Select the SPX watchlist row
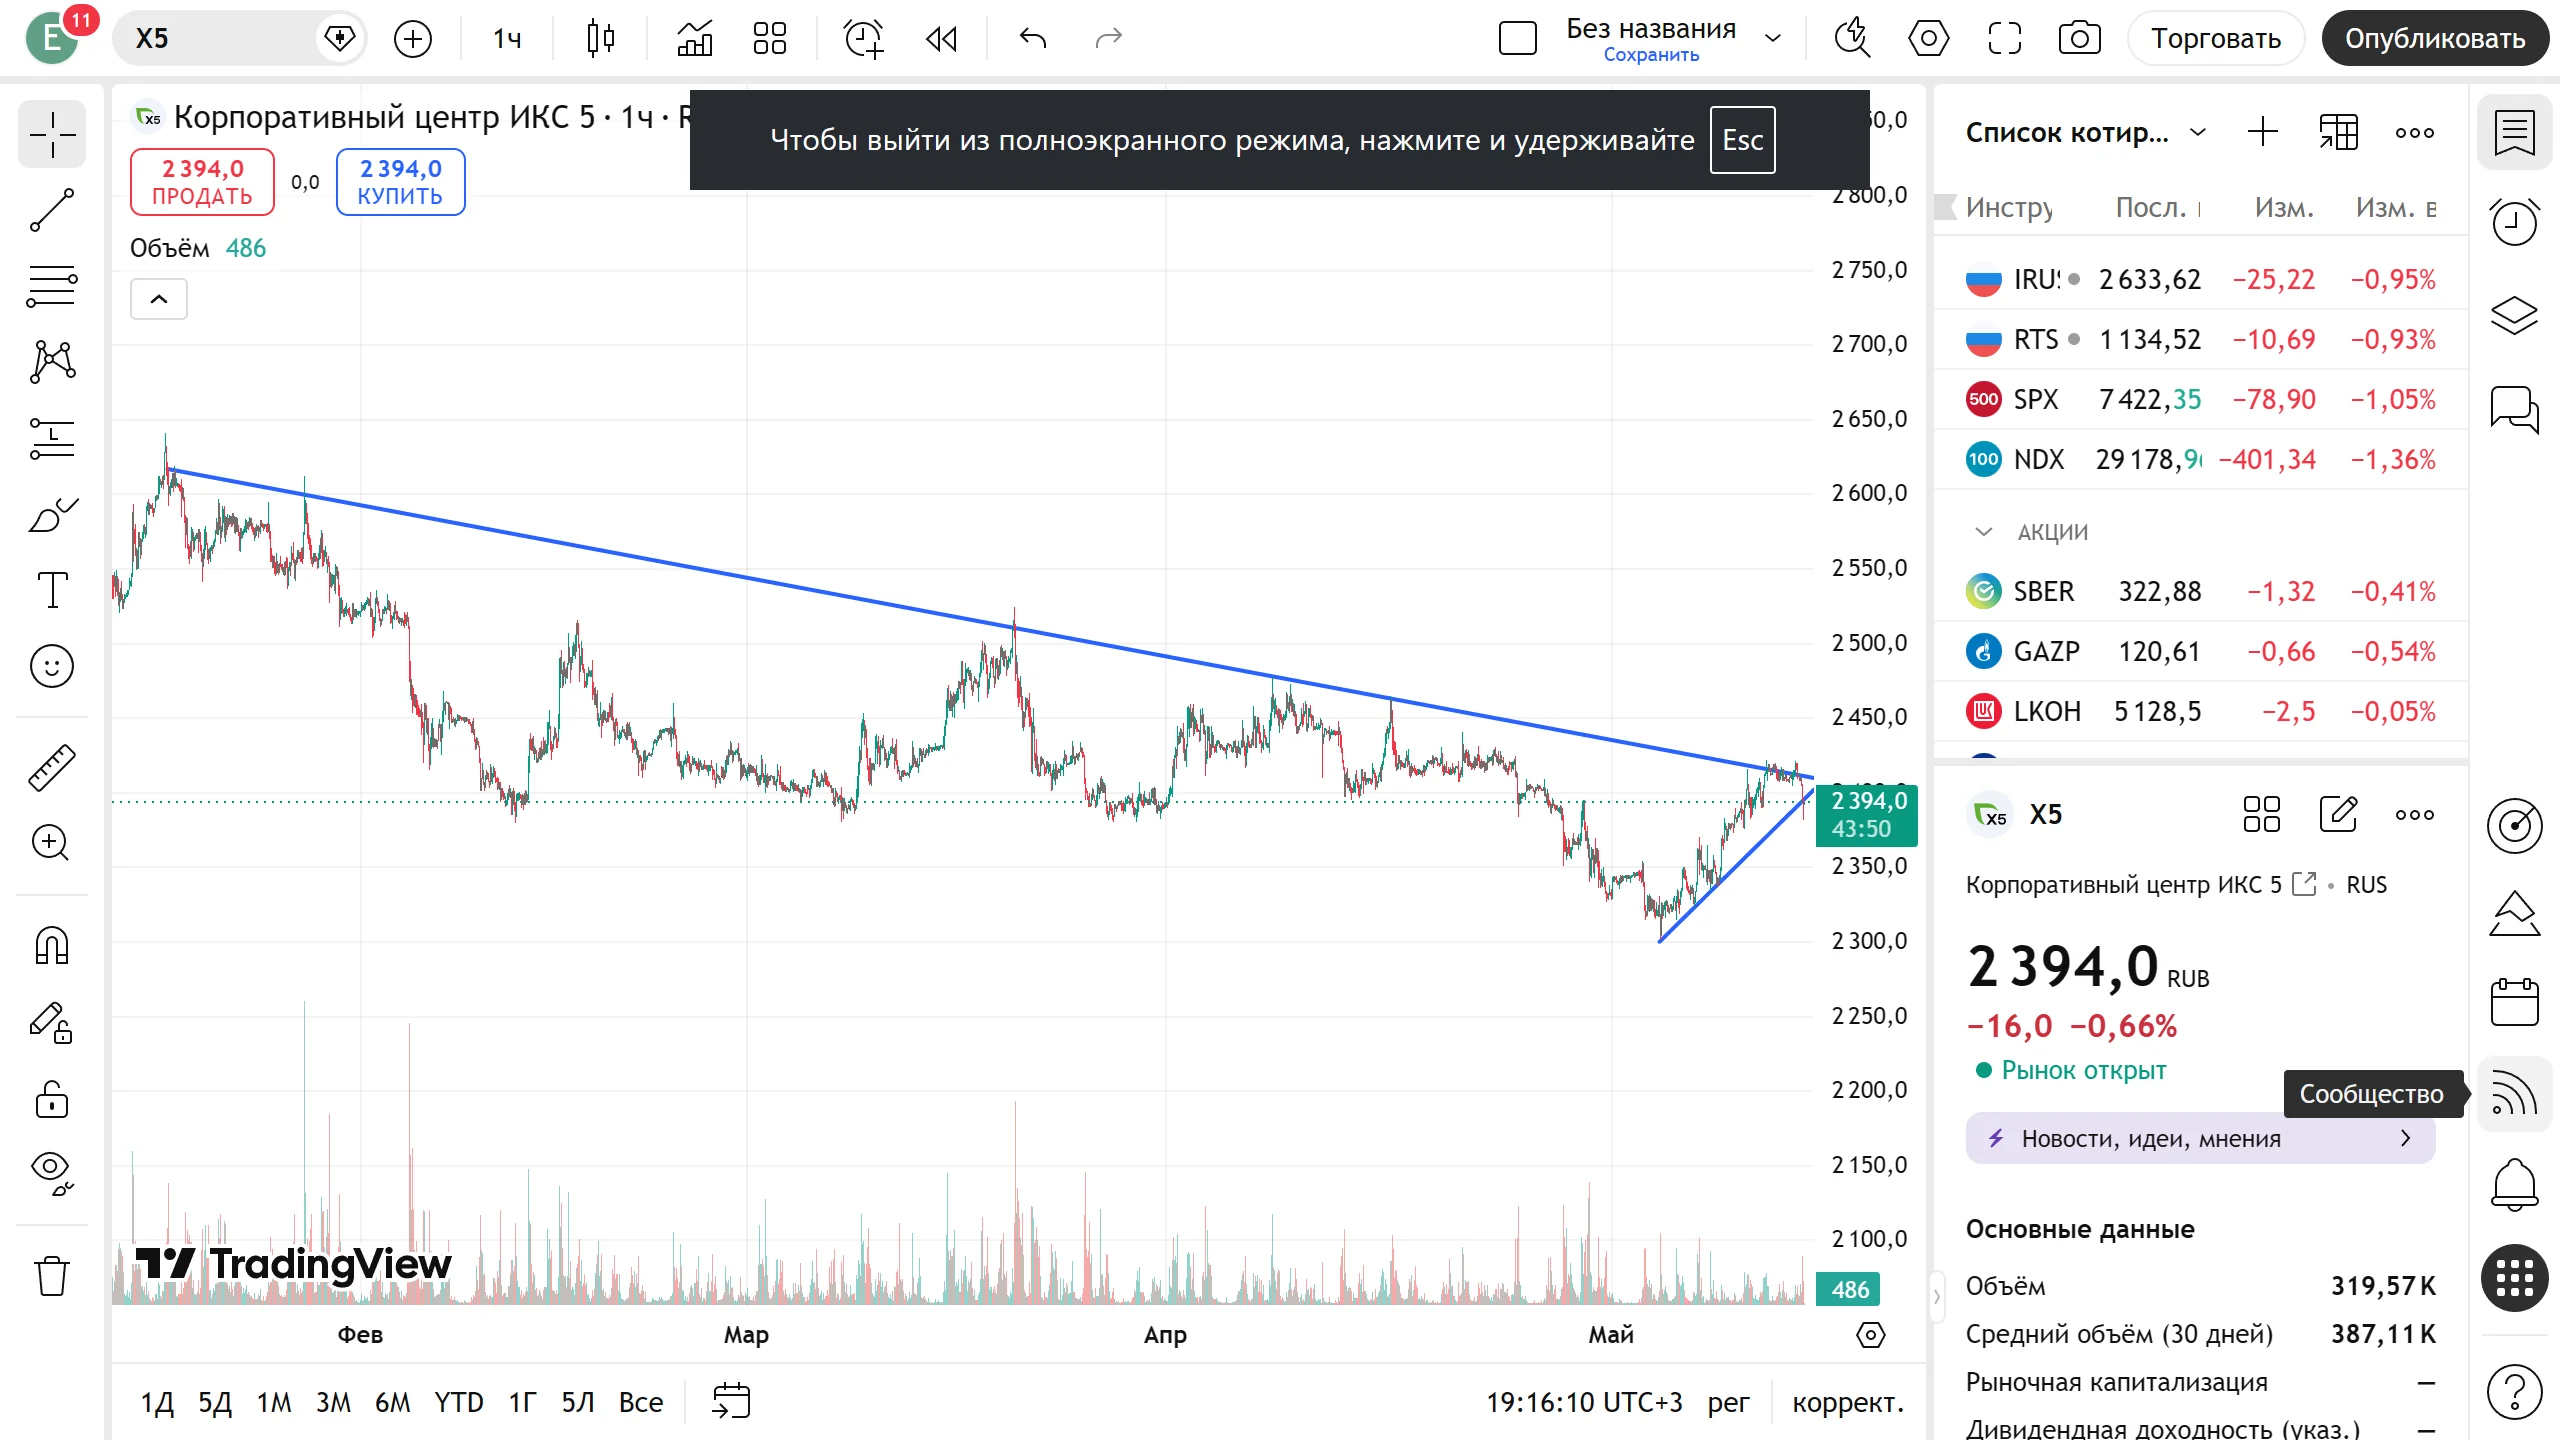The height and width of the screenshot is (1440, 2560). tap(2200, 400)
